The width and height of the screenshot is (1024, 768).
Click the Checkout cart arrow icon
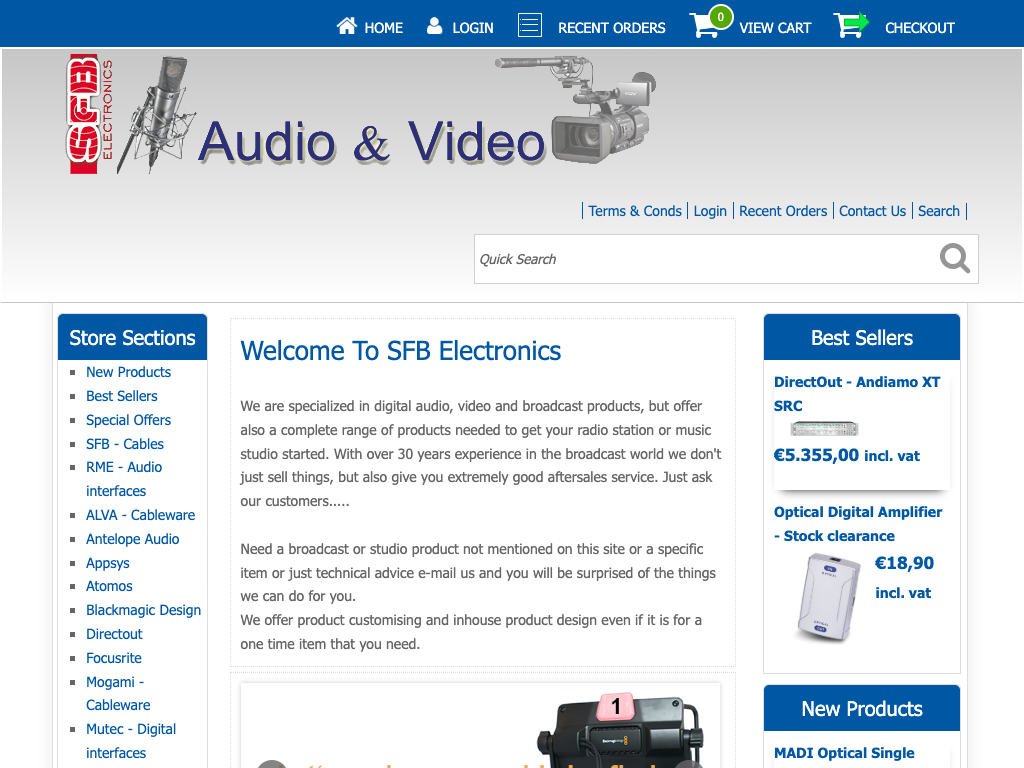pyautogui.click(x=850, y=26)
